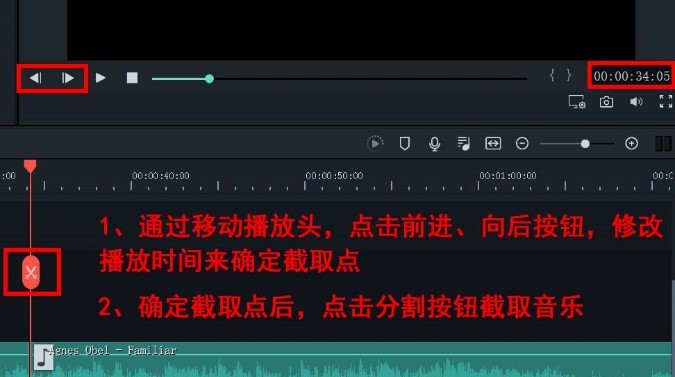Click the scissors split button on playhead
Image resolution: width=675 pixels, height=377 pixels.
coord(31,272)
